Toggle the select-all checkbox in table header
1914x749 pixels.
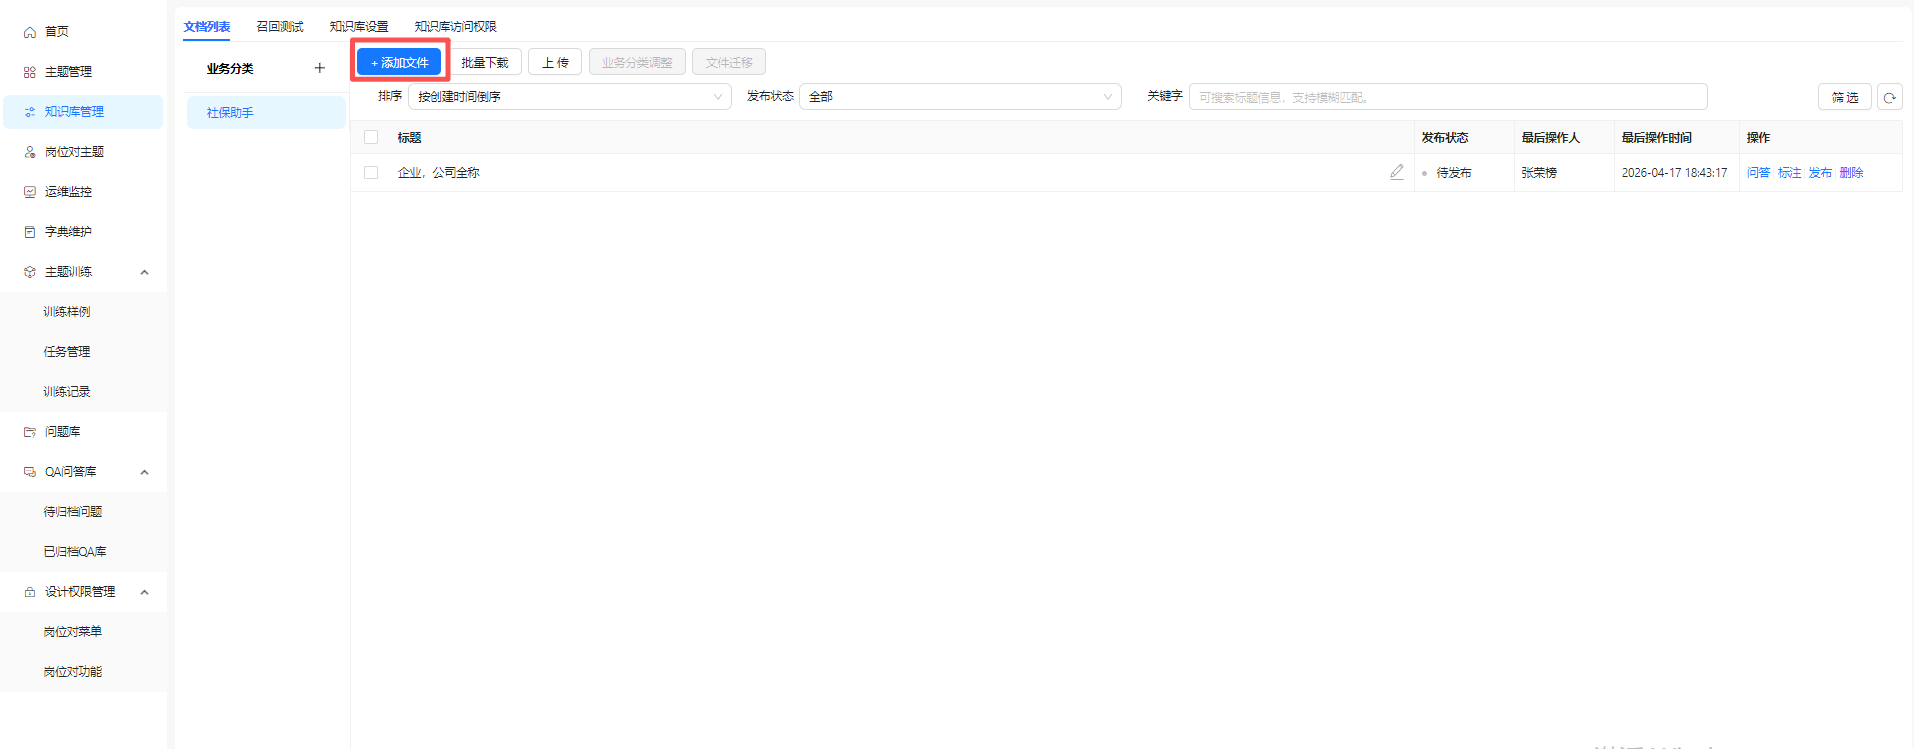371,137
